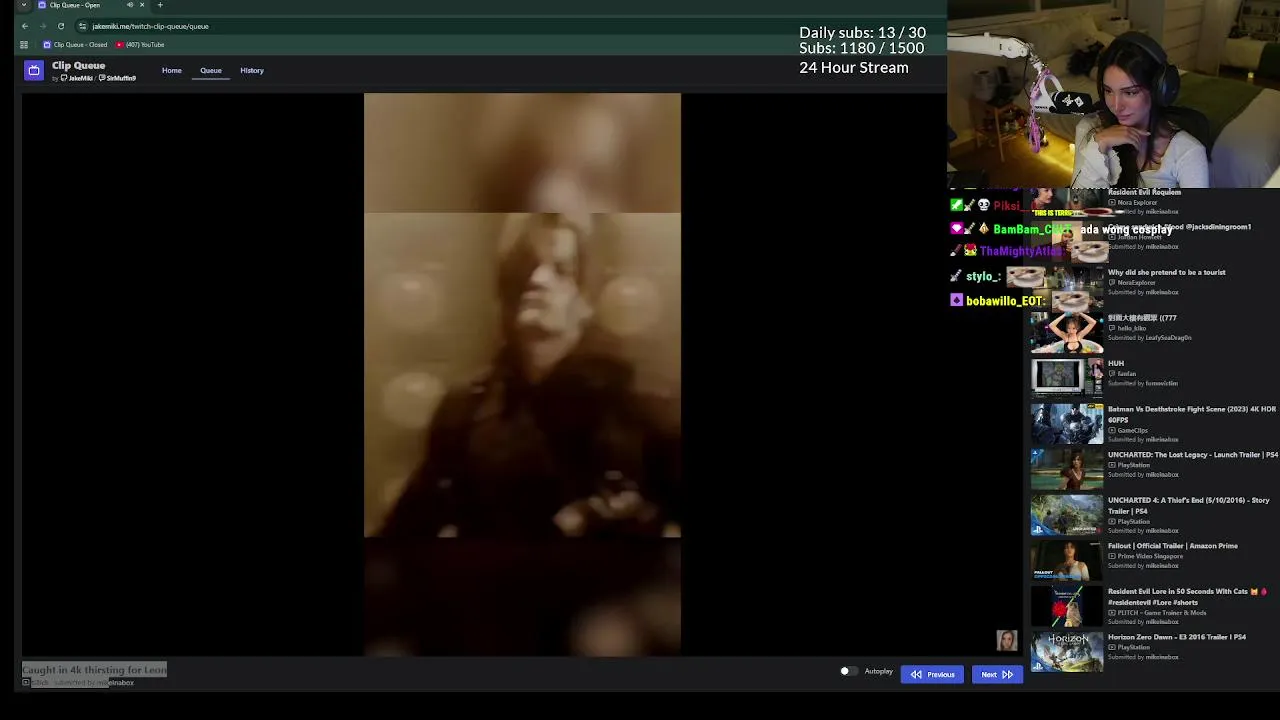Click the PLITCH - Game Trainer & Mods channel
1280x720 pixels.
click(1162, 612)
